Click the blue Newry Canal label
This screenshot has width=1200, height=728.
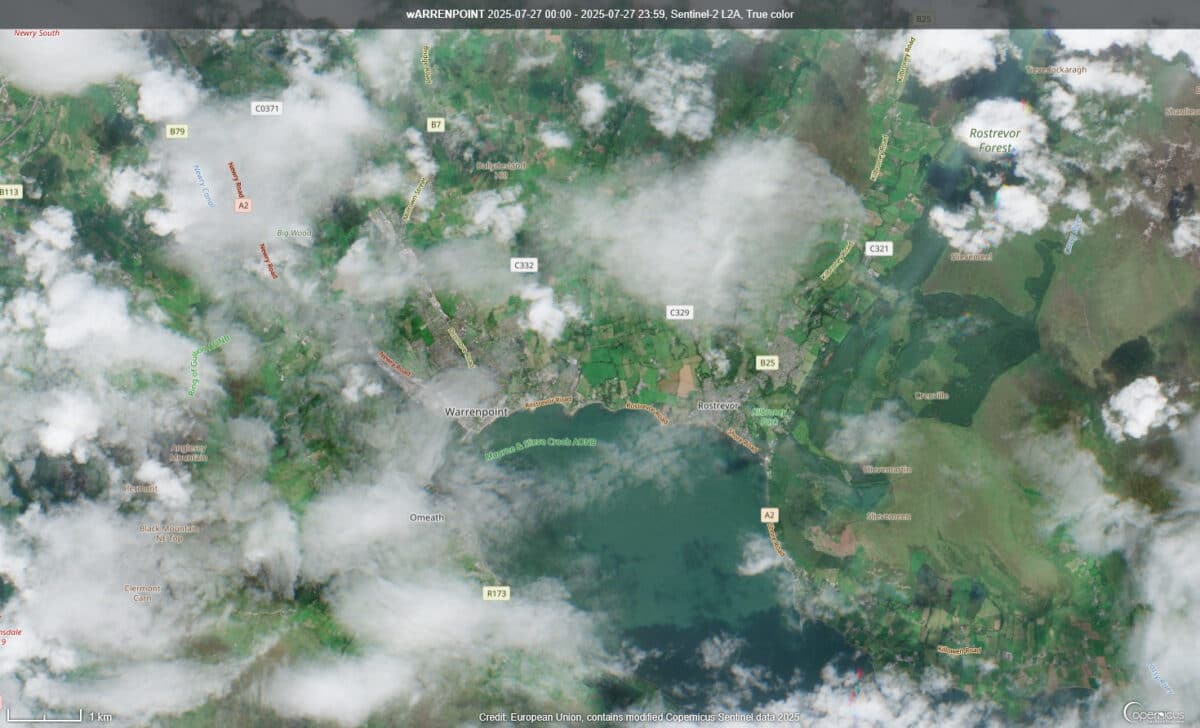(x=202, y=187)
